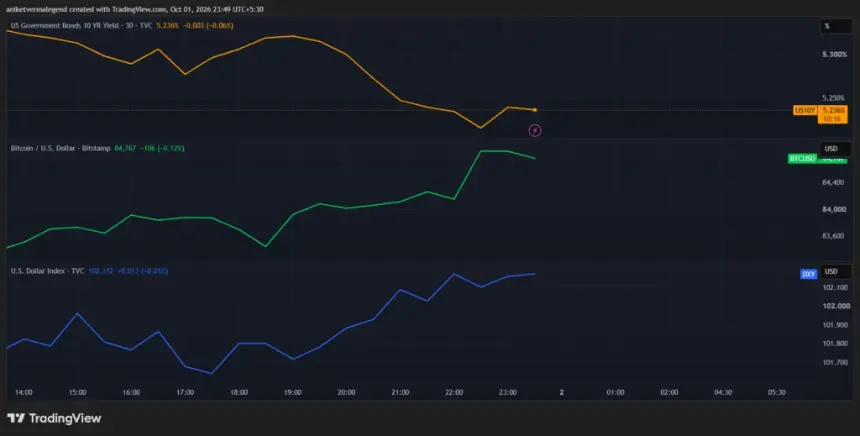Click the lightning bolt event icon on yield chart

click(535, 131)
